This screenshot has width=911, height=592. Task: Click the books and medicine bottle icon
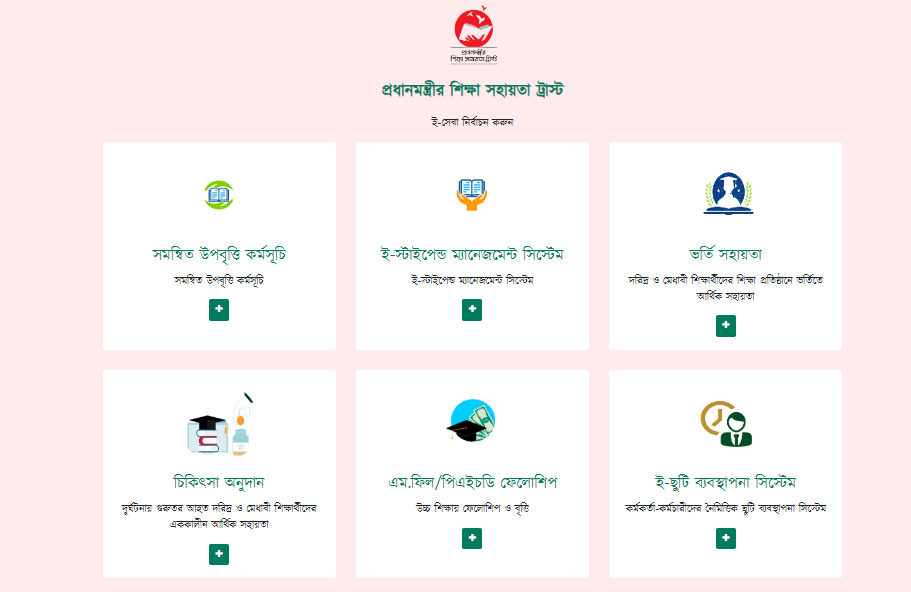pos(220,424)
